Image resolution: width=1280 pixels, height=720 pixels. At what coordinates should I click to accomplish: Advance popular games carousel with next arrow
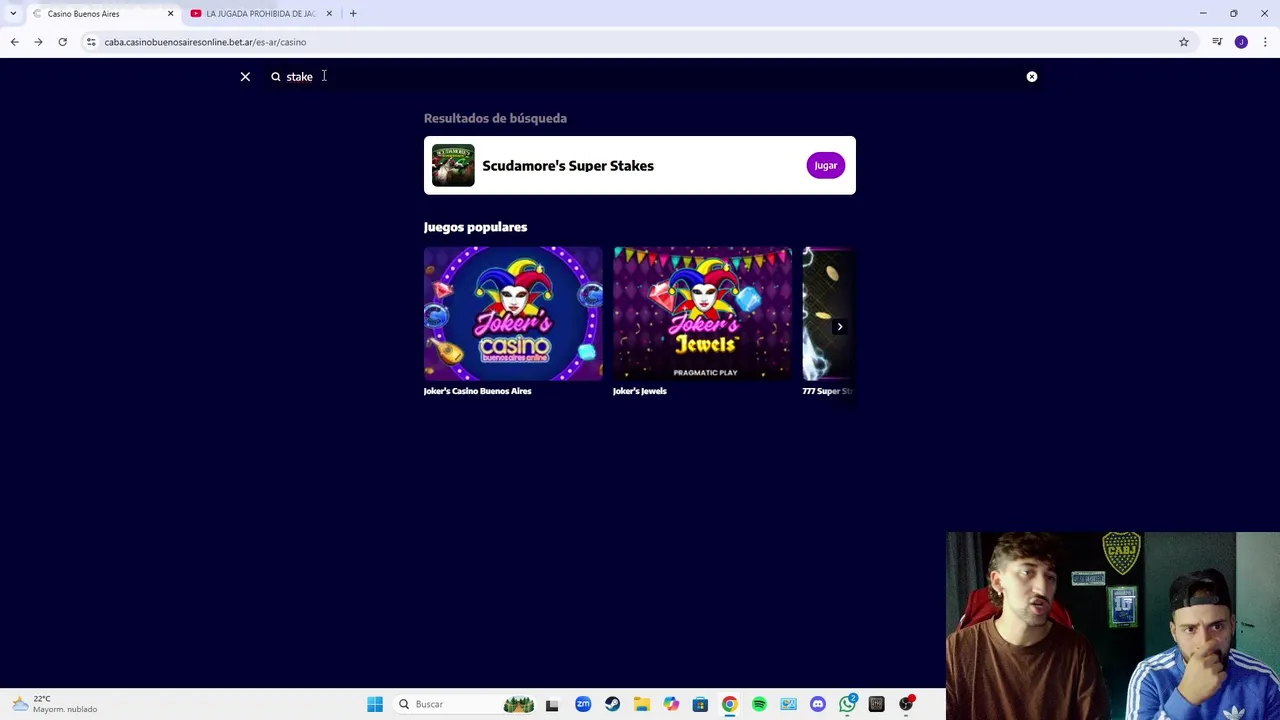pyautogui.click(x=840, y=327)
